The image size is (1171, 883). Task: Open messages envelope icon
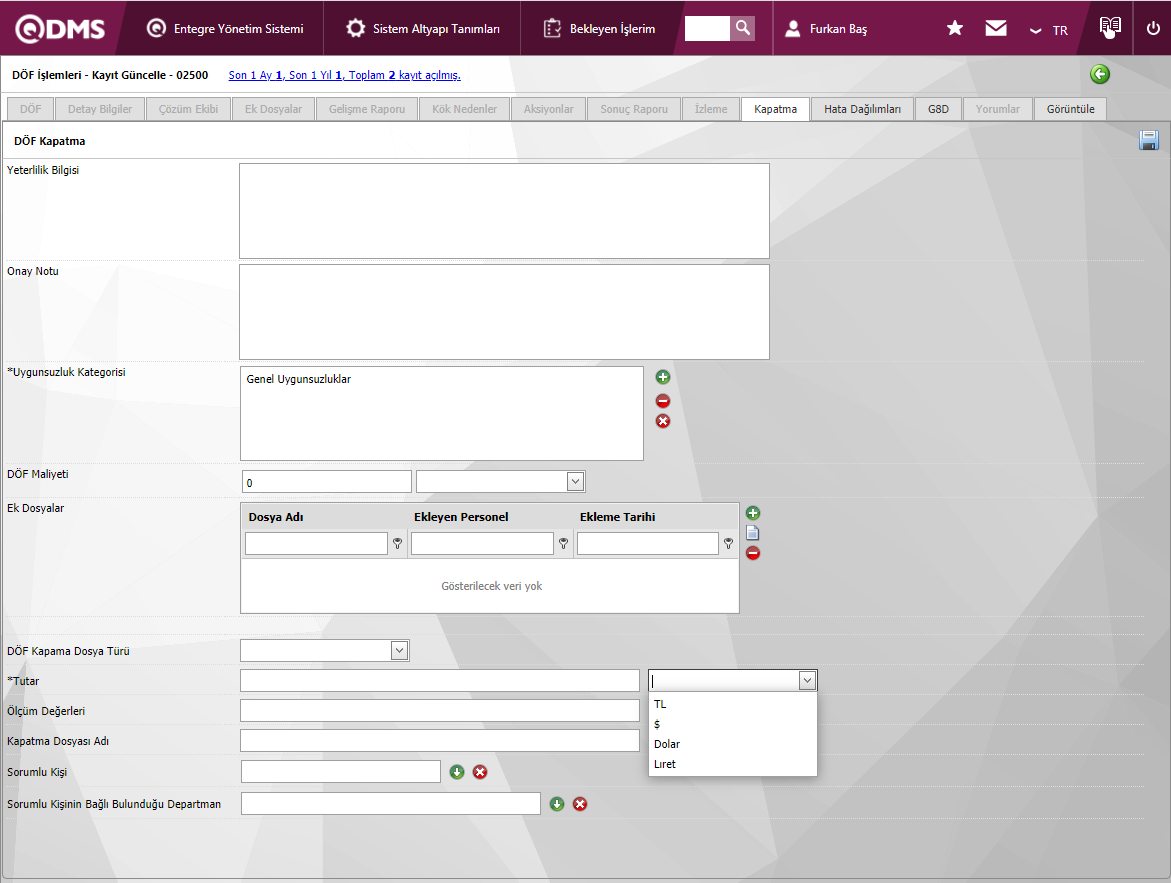coord(995,28)
